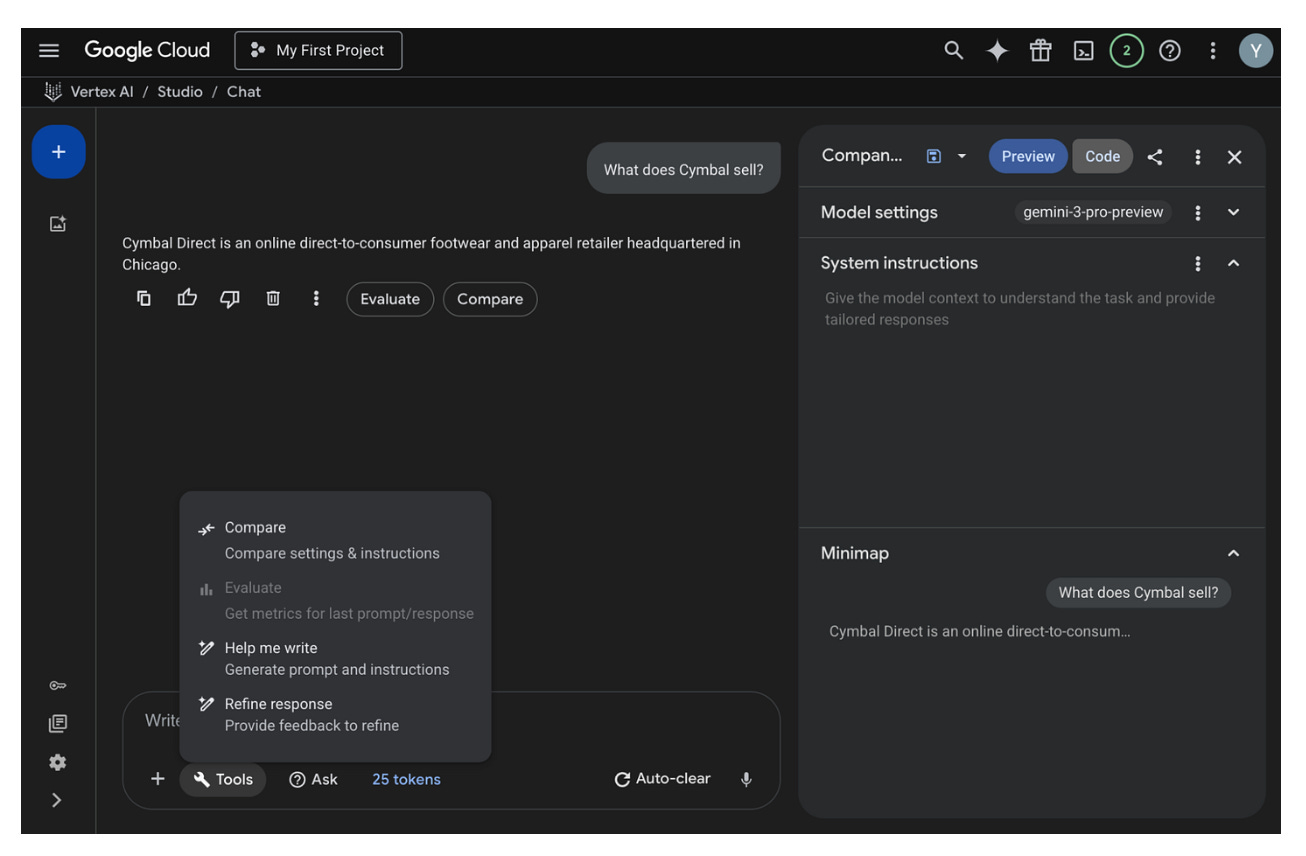1306x856 pixels.
Task: Select Minimap 'What does Cymbal sell?' bubble
Action: pyautogui.click(x=1138, y=592)
